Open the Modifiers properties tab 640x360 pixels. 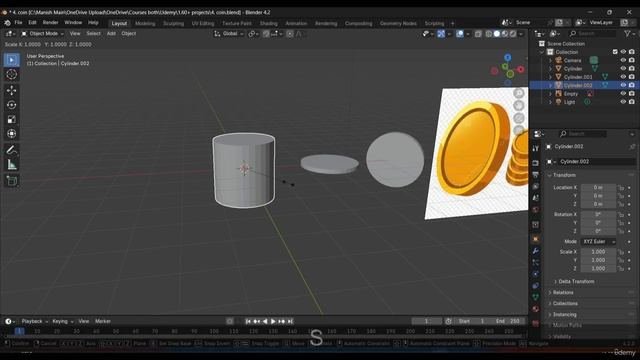click(536, 251)
